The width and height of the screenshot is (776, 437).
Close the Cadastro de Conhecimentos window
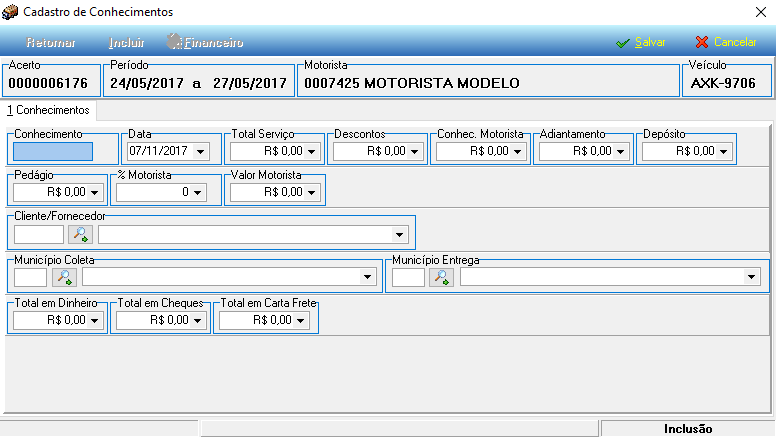[x=761, y=12]
